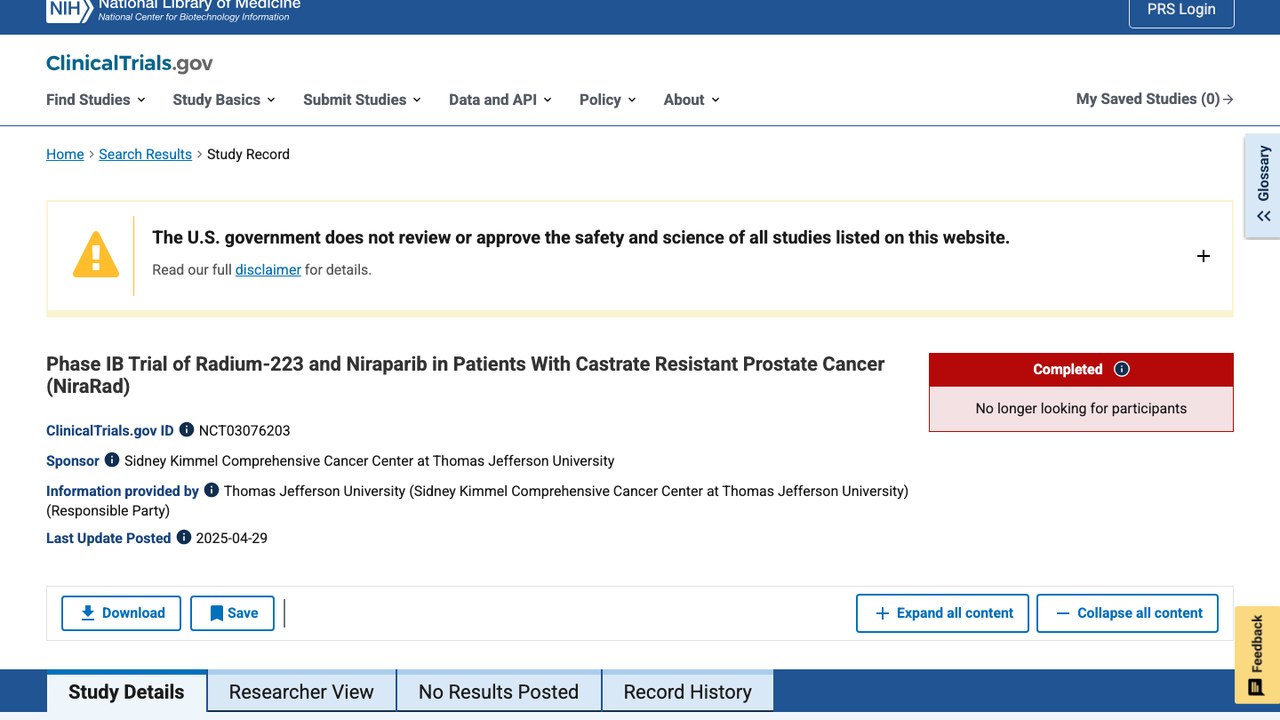Click the NIH National Library of Medicine logo

173,10
